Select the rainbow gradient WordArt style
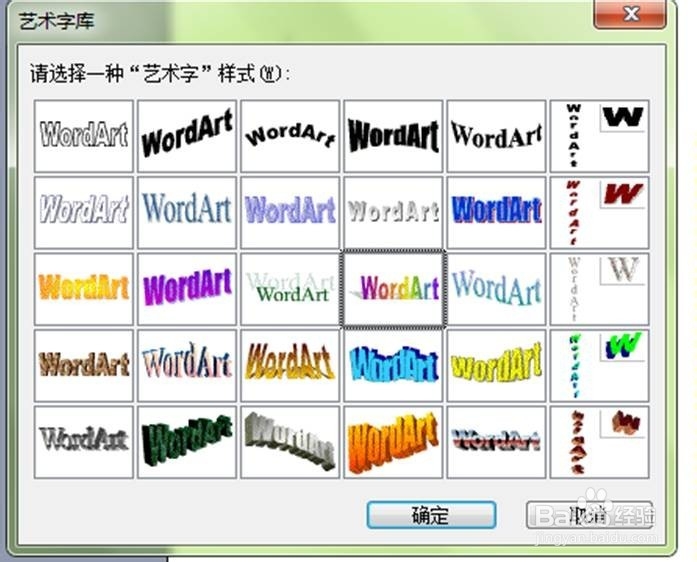 tap(393, 289)
